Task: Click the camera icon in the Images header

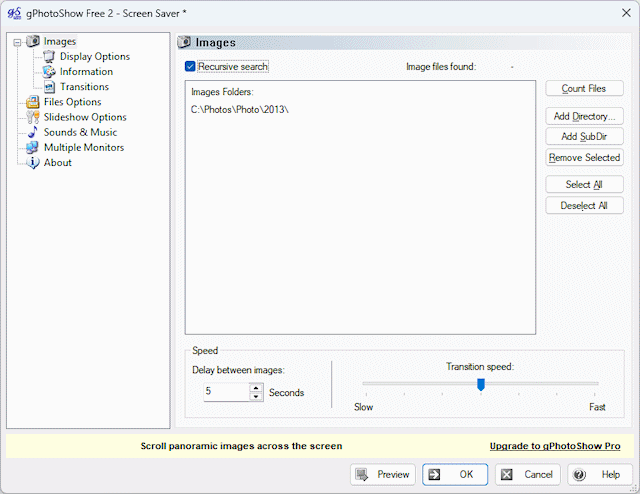Action: point(184,42)
